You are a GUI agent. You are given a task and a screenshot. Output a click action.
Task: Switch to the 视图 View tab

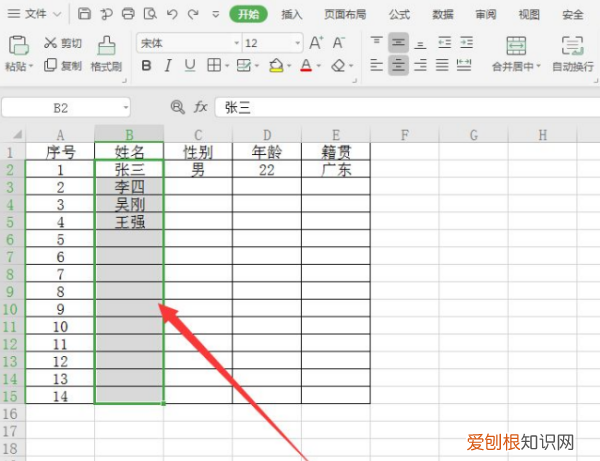(x=529, y=15)
